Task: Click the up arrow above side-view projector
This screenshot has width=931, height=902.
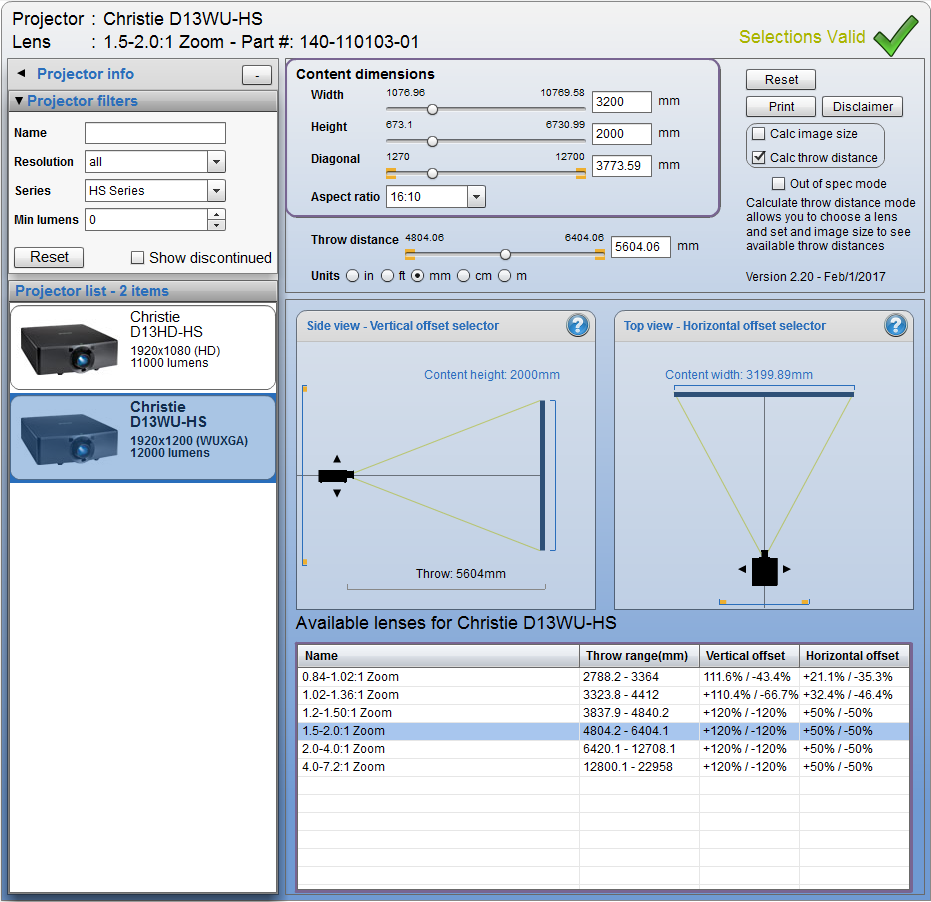Action: tap(337, 459)
